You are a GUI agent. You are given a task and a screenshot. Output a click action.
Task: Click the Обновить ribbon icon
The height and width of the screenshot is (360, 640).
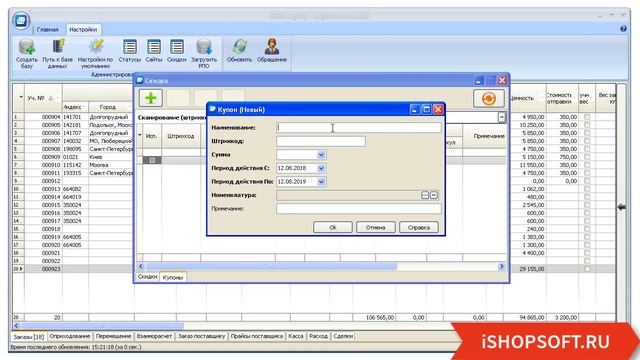click(x=239, y=51)
